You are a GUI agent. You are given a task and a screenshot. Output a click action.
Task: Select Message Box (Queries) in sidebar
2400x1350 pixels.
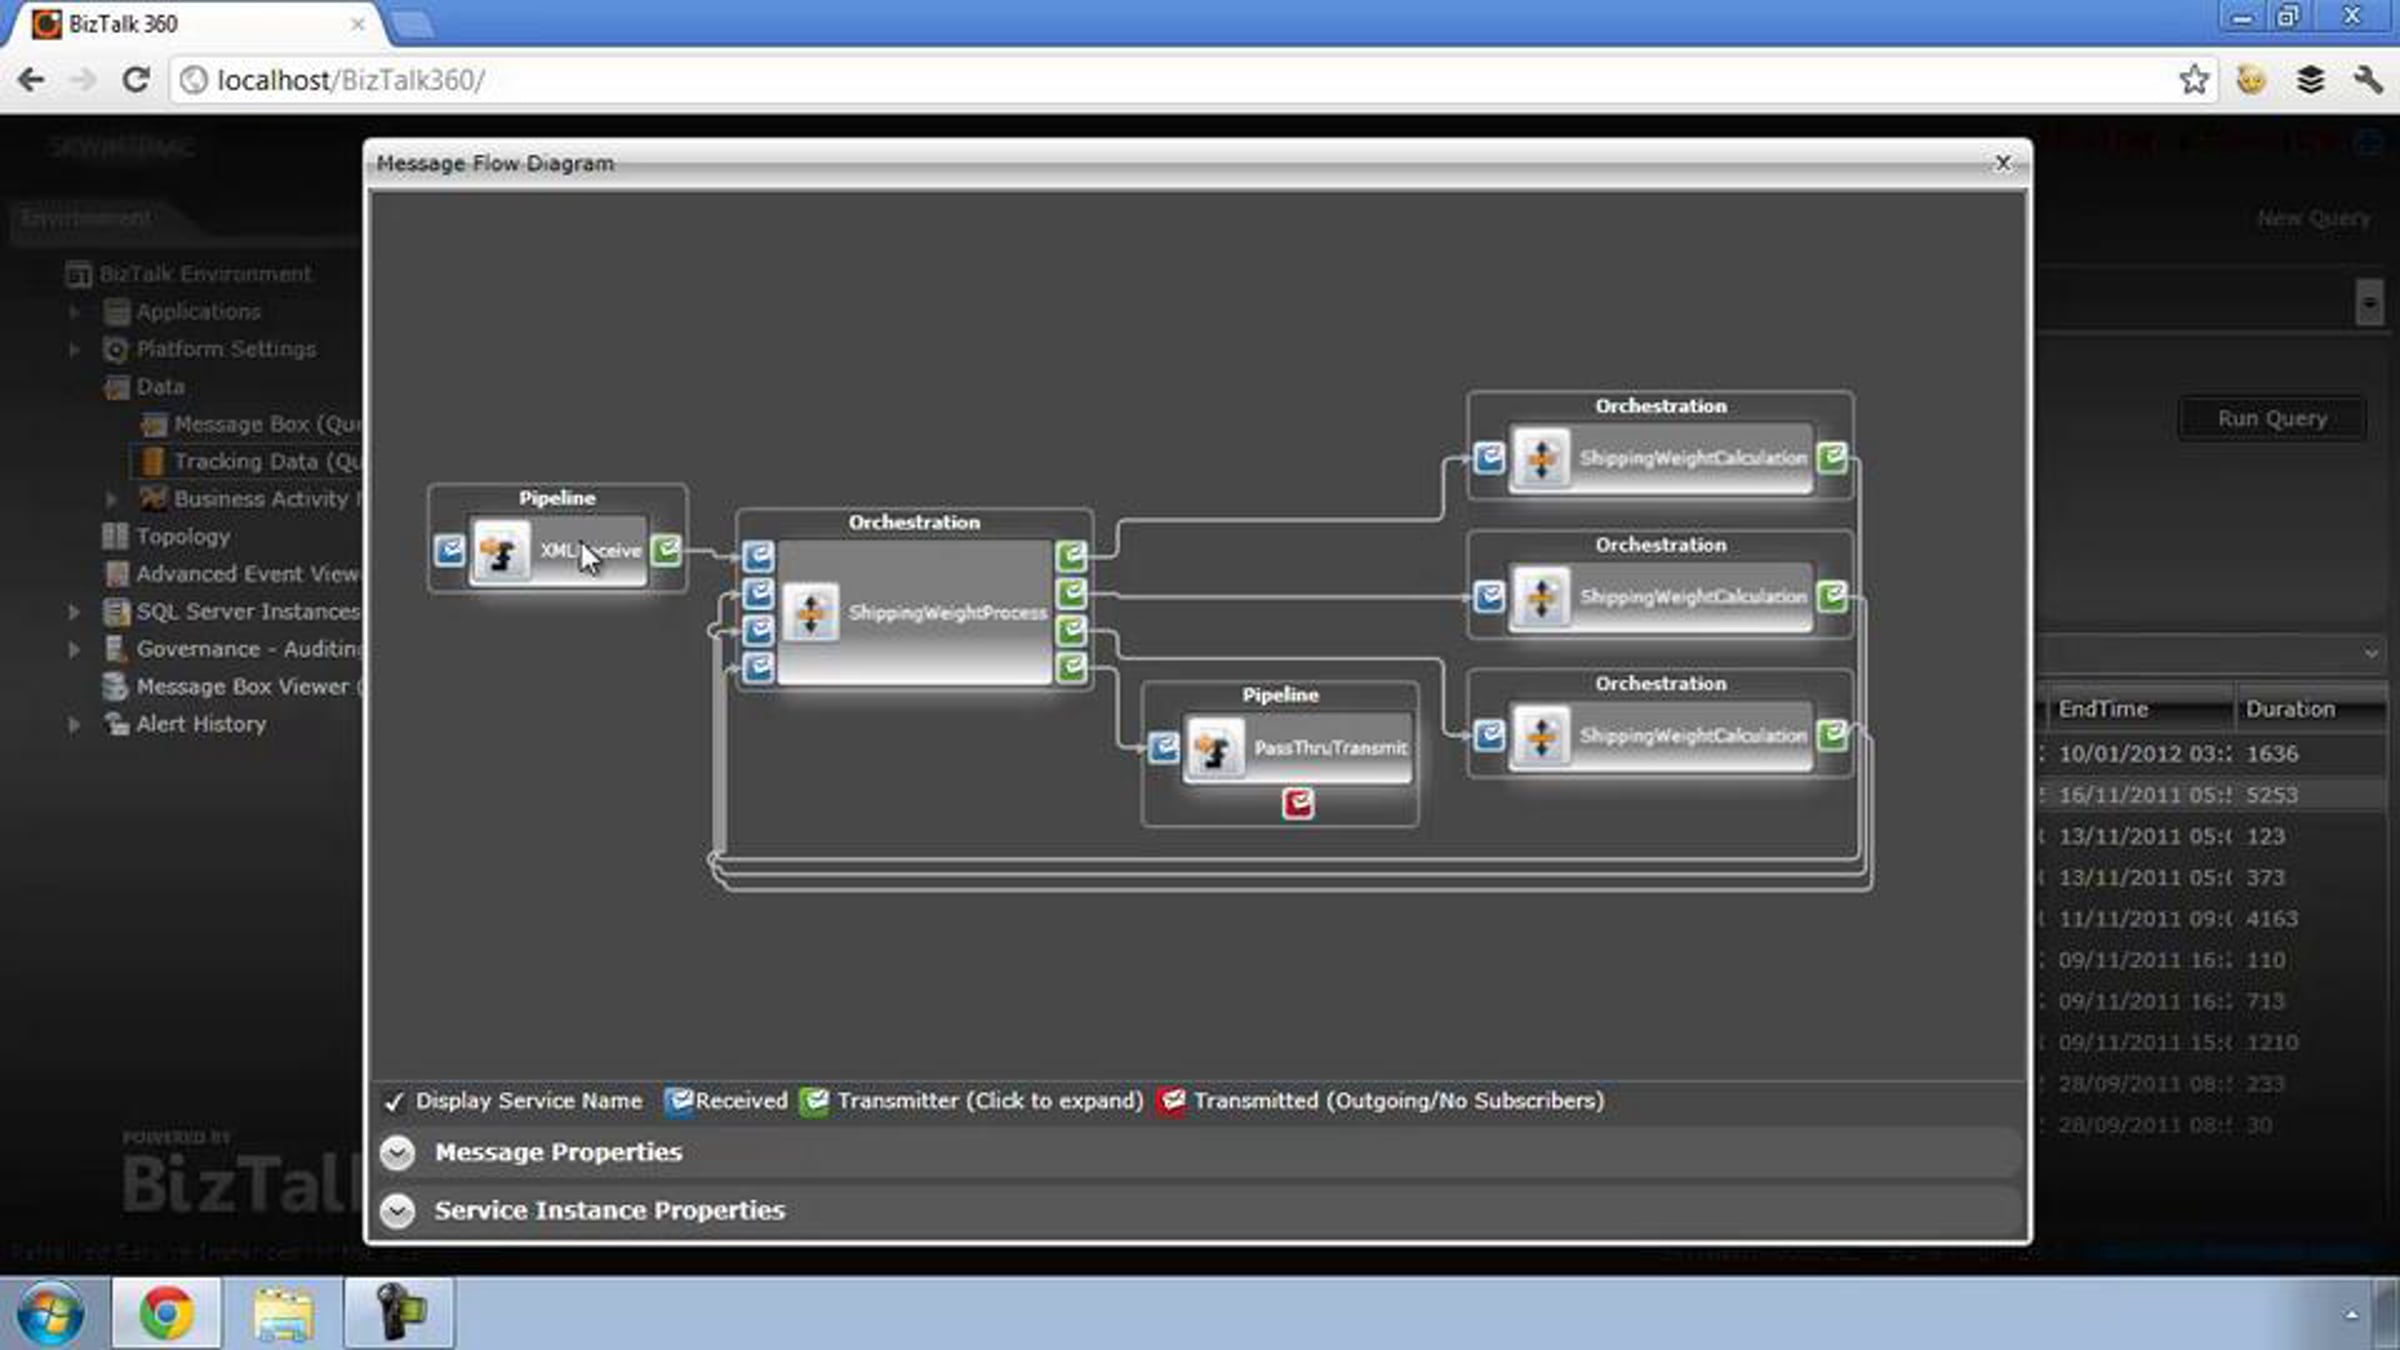(x=266, y=424)
